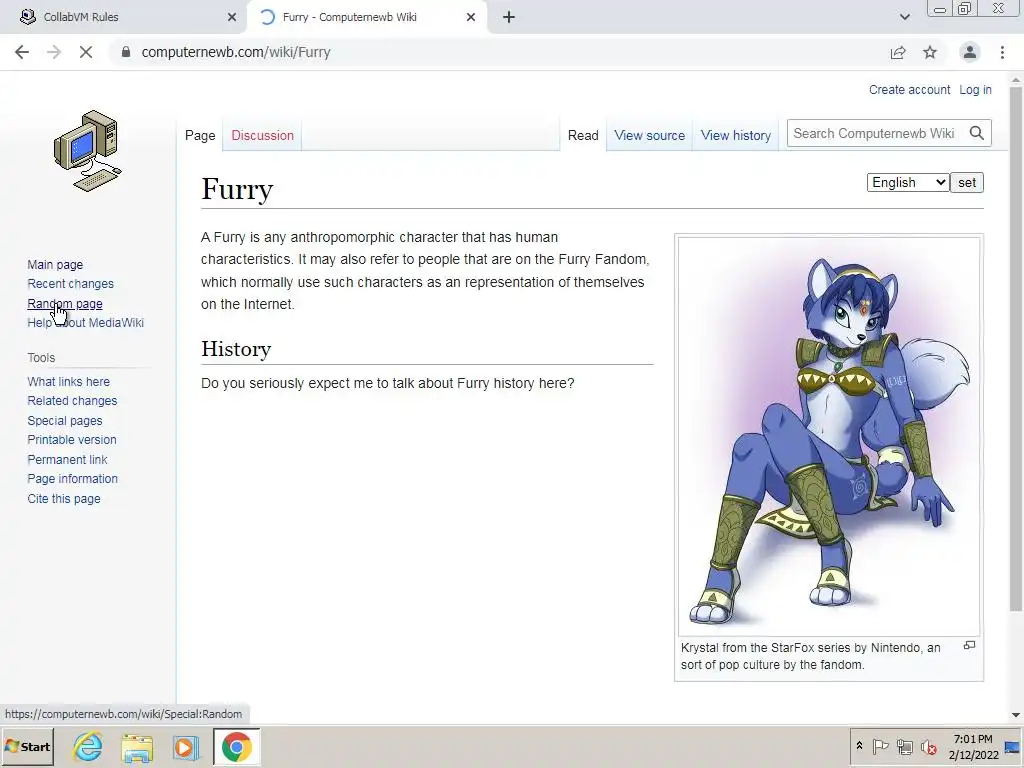Viewport: 1024px width, 768px height.
Task: Bookmark this page with the star icon
Action: coord(930,52)
